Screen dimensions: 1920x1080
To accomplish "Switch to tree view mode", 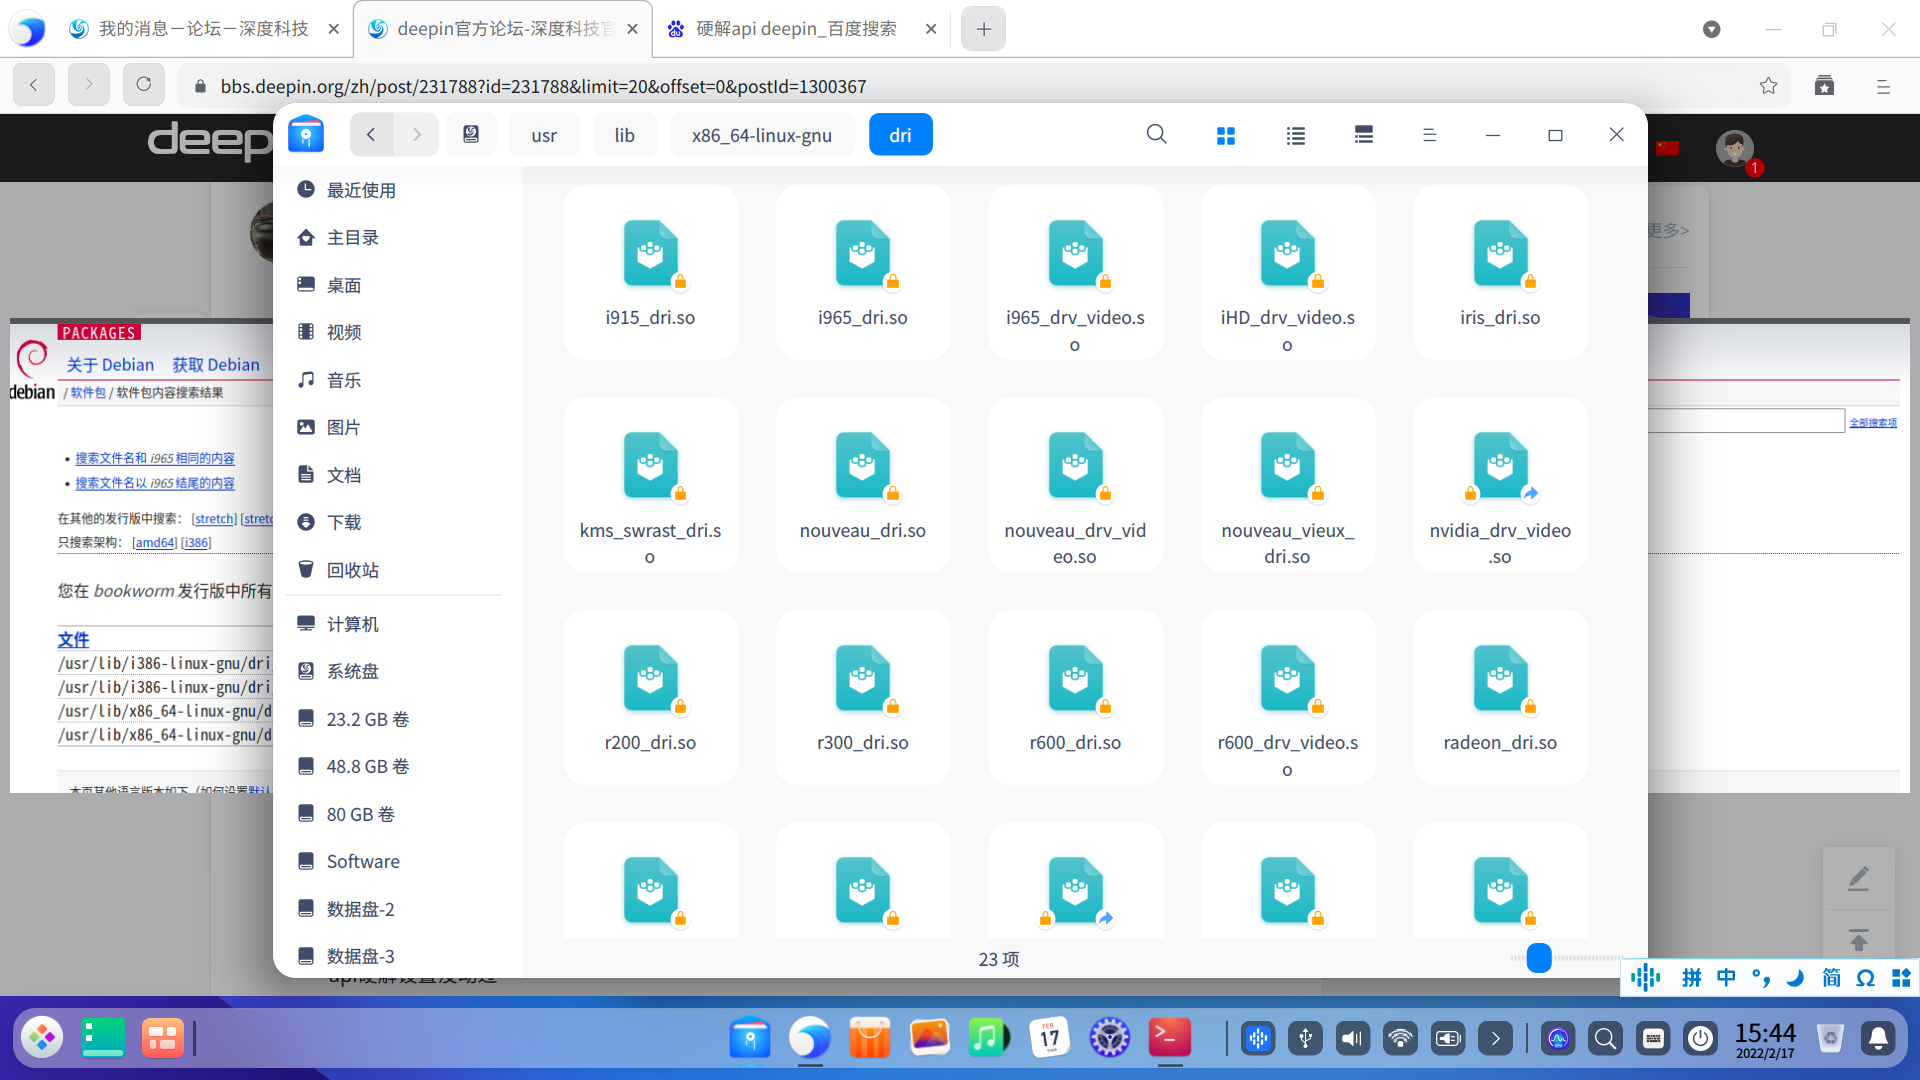I will [x=1363, y=135].
